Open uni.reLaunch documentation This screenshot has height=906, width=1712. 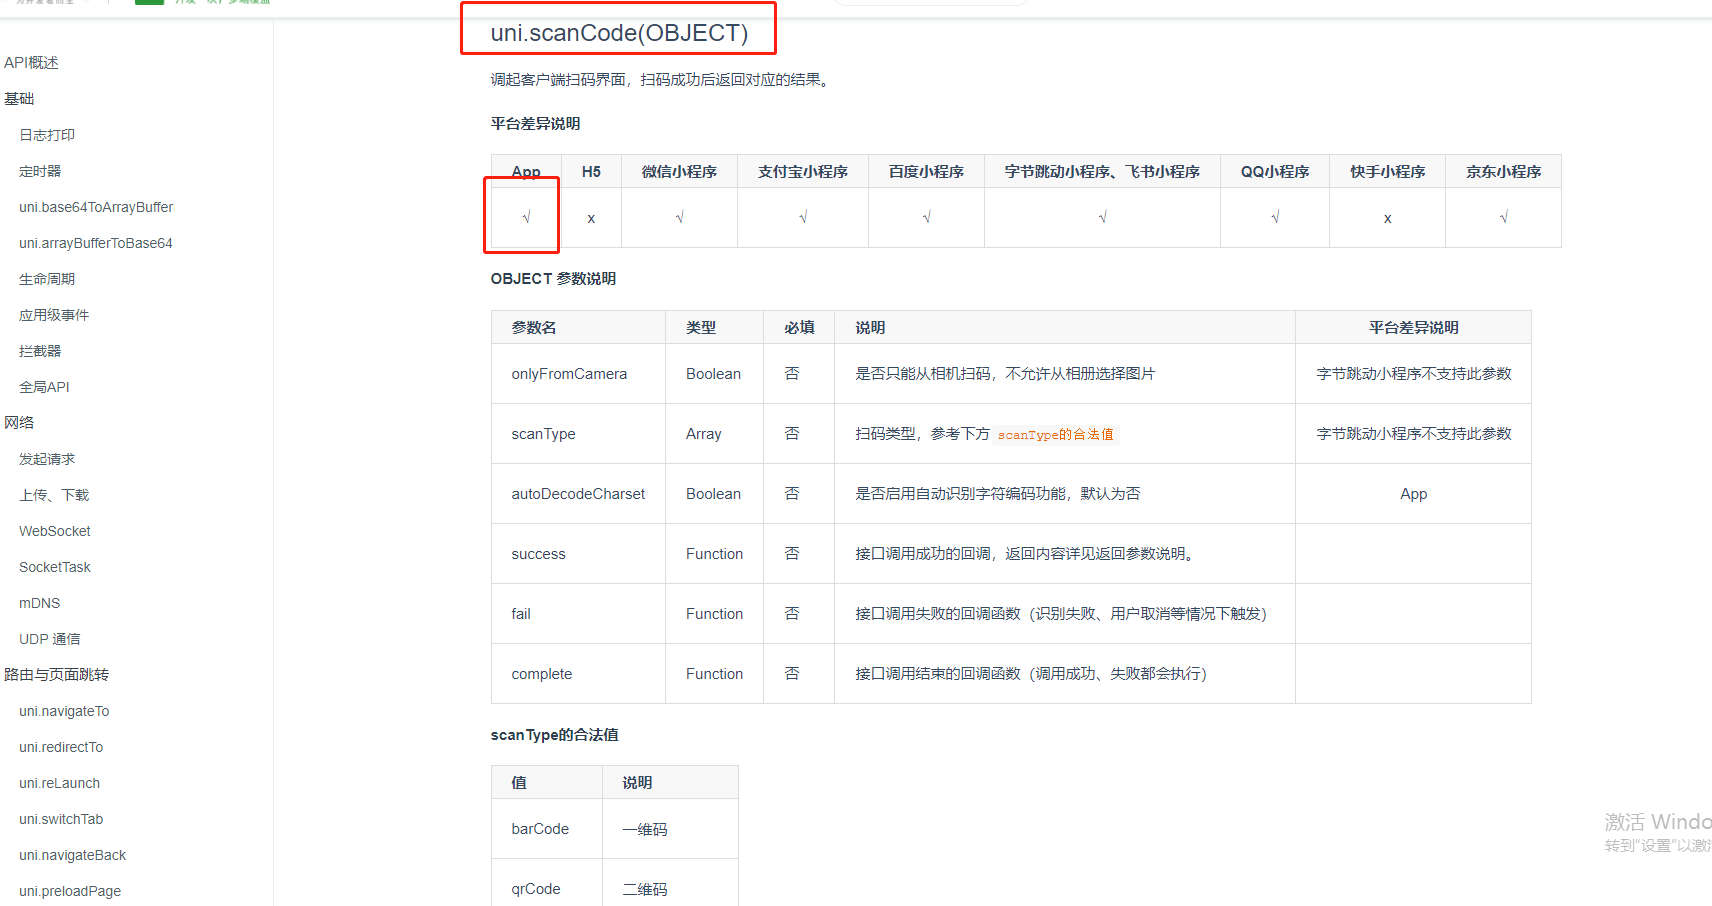59,782
